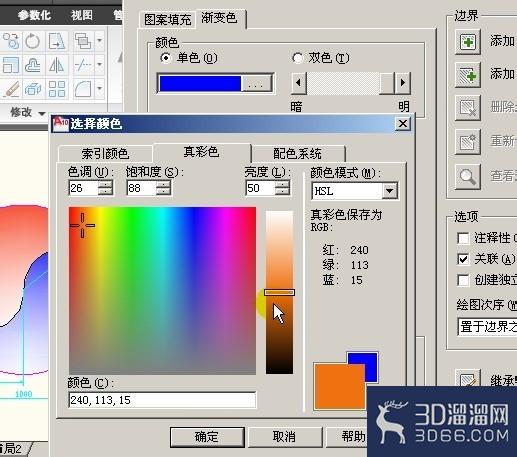Image resolution: width=517 pixels, height=457 pixels.
Task: Adjust Saturation spinner arrows
Action: pyautogui.click(x=163, y=188)
